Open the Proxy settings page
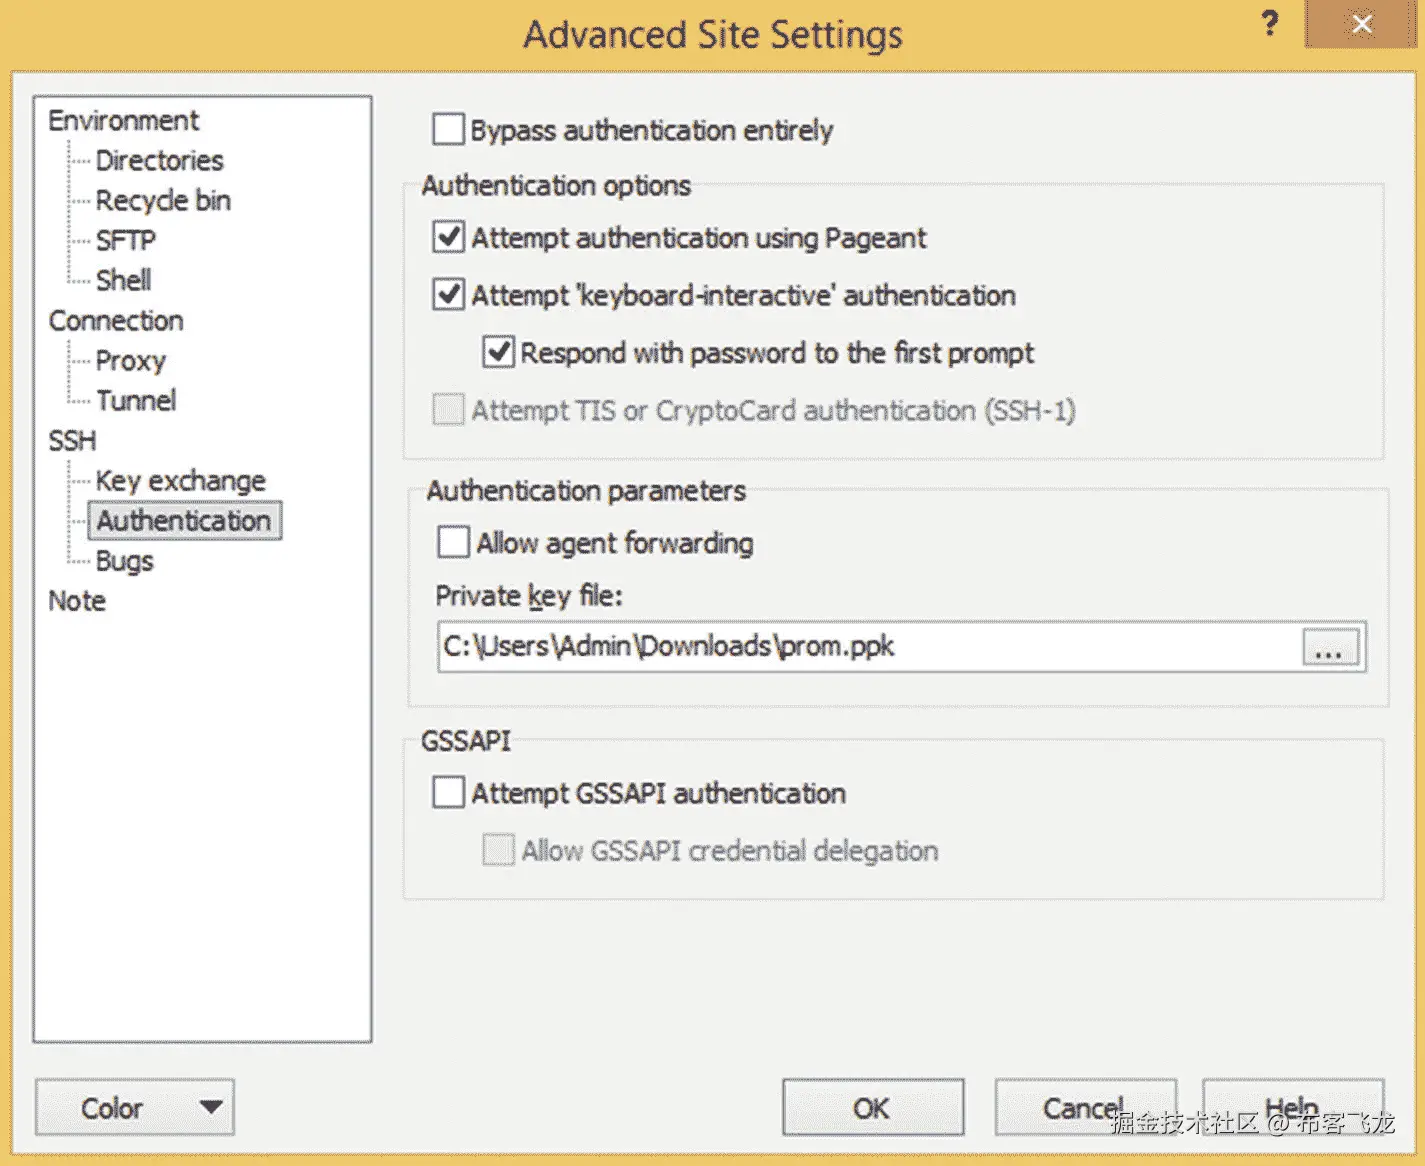 [x=130, y=360]
